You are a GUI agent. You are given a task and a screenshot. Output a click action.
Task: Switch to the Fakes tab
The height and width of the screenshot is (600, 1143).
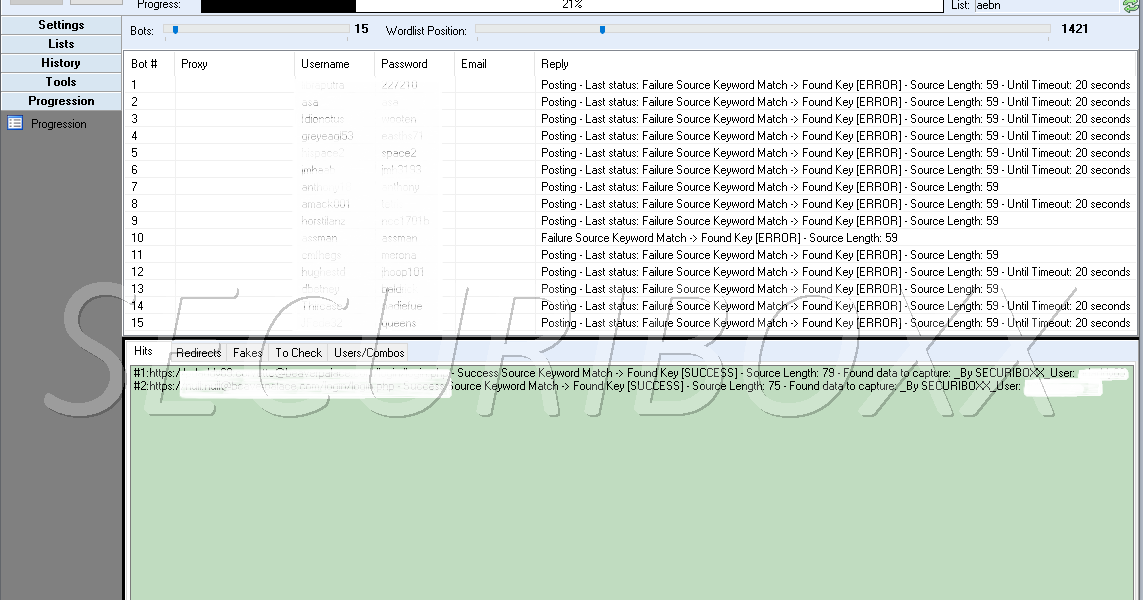[x=247, y=353]
